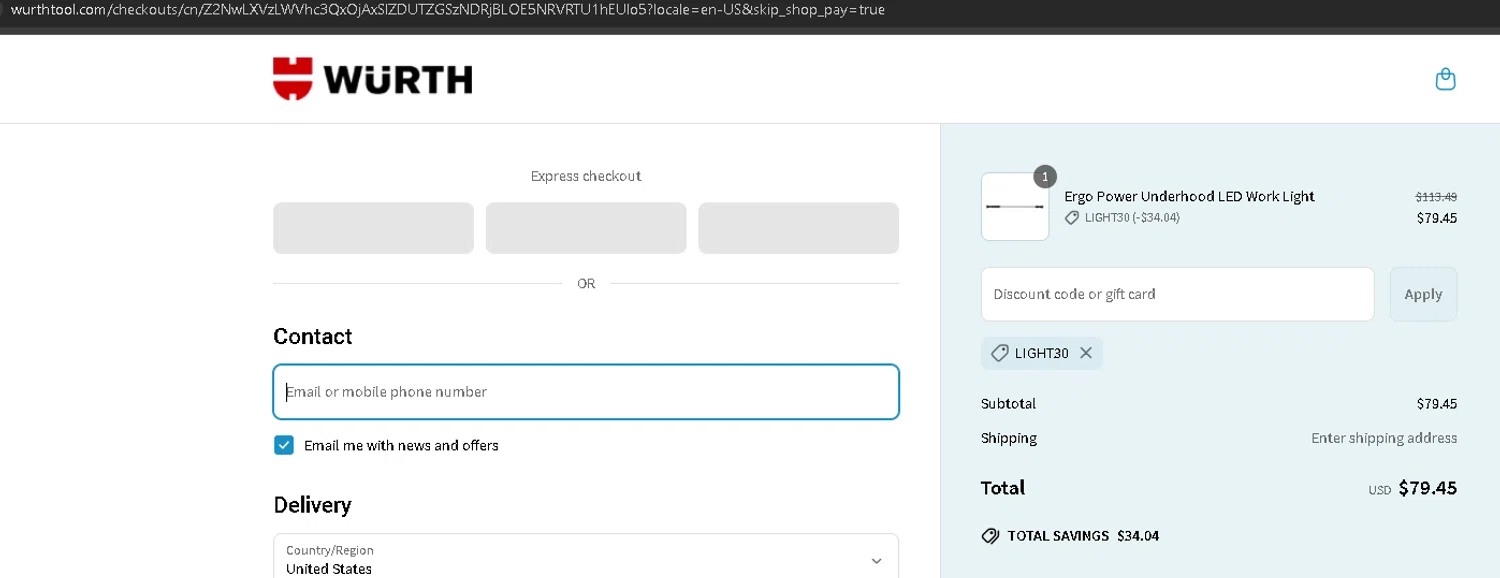1500x578 pixels.
Task: Click the Apply discount button
Action: coord(1423,294)
